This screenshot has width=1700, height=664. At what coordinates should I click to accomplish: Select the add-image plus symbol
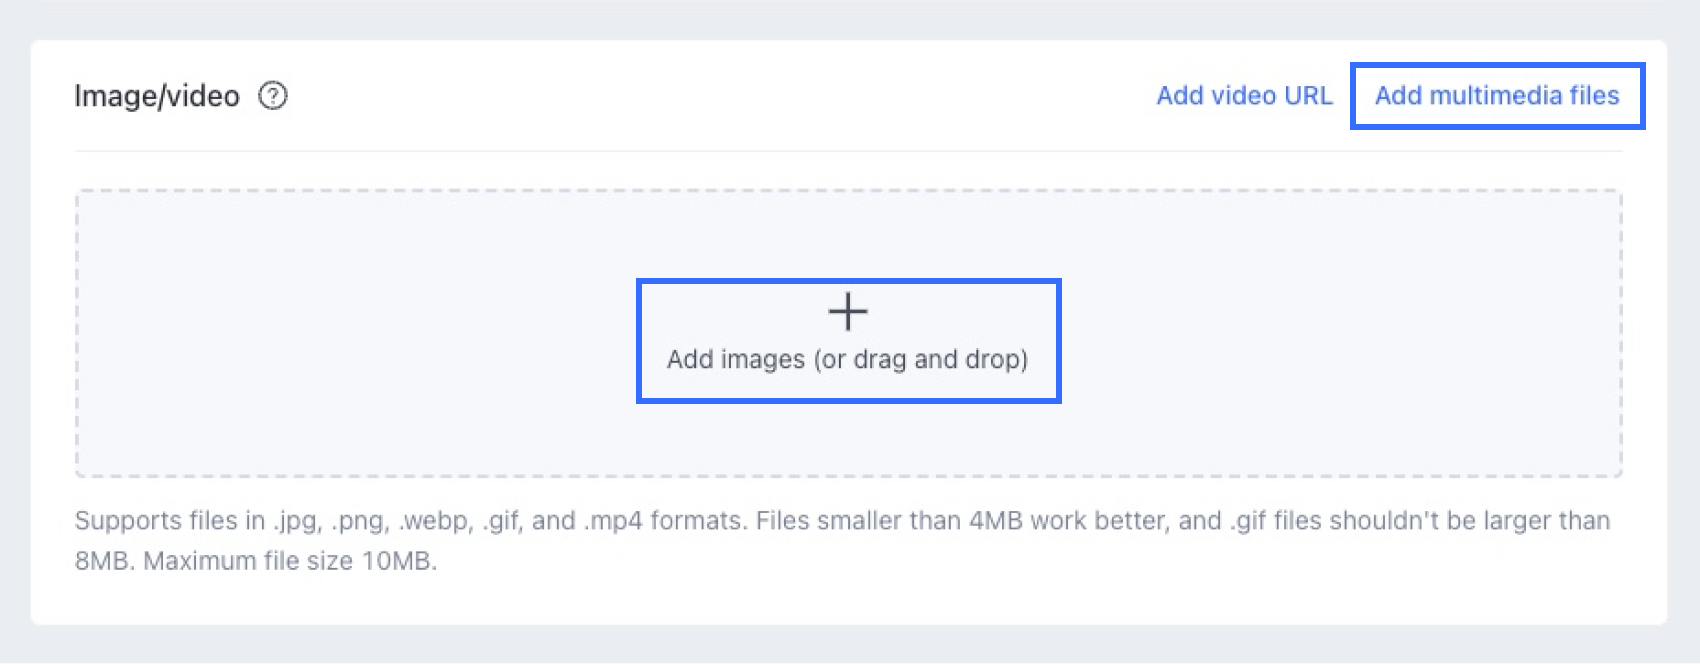click(848, 312)
